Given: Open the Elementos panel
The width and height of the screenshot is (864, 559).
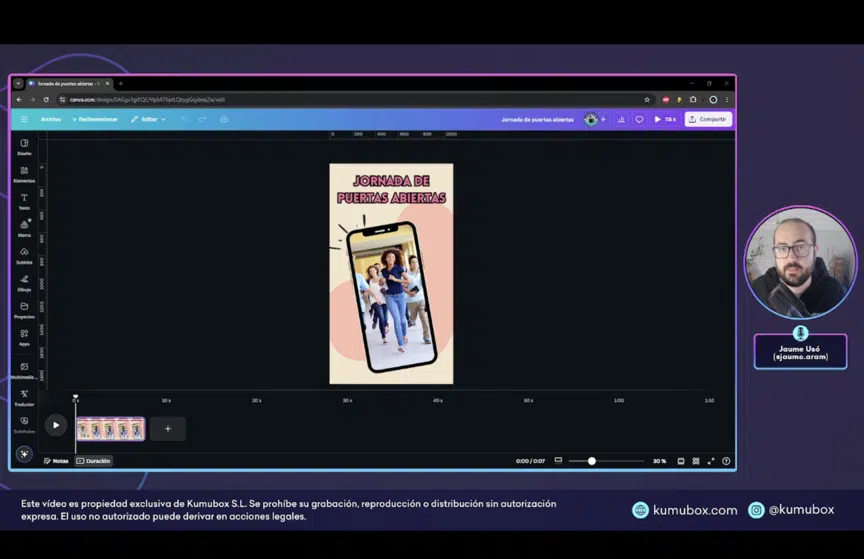Looking at the screenshot, I should (24, 174).
